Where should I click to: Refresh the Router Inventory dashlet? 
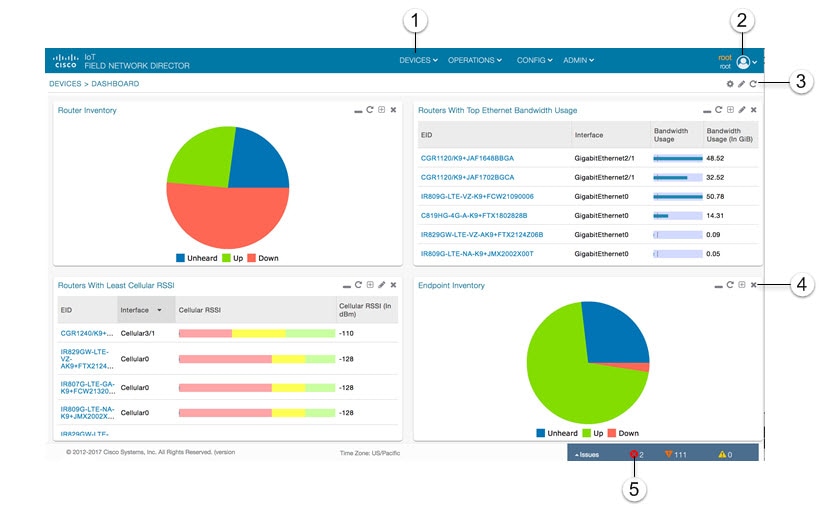370,110
